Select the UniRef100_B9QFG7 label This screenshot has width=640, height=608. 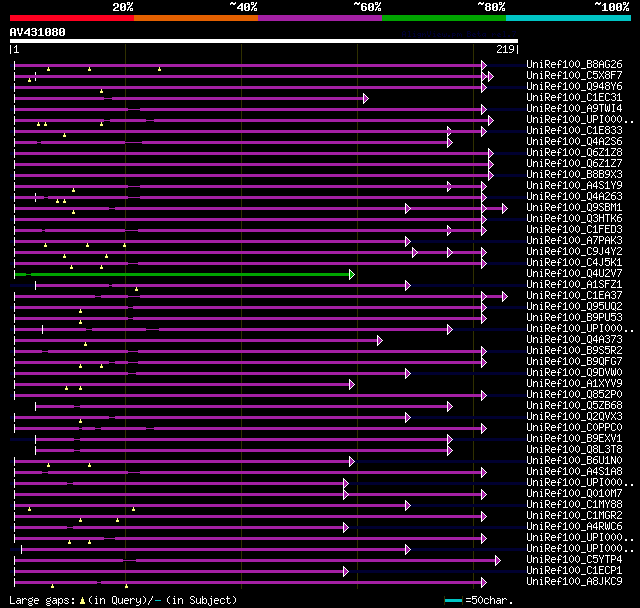(574, 362)
